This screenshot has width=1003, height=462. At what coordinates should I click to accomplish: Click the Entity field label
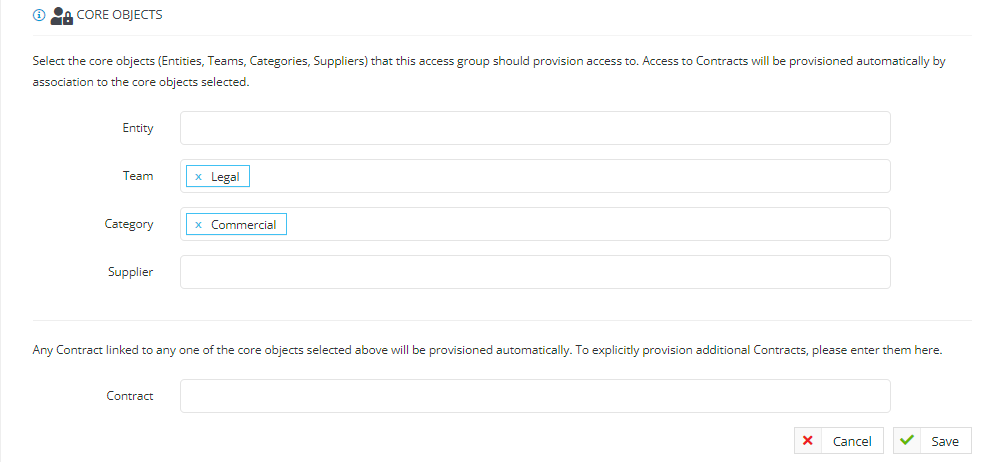(x=138, y=128)
